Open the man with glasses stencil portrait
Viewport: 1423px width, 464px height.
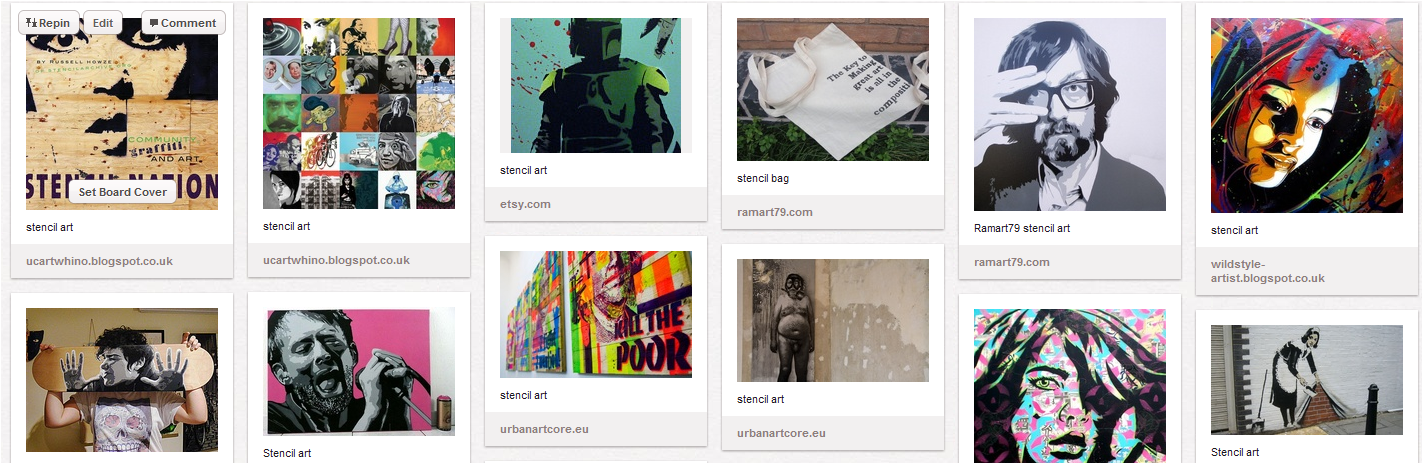(1070, 115)
